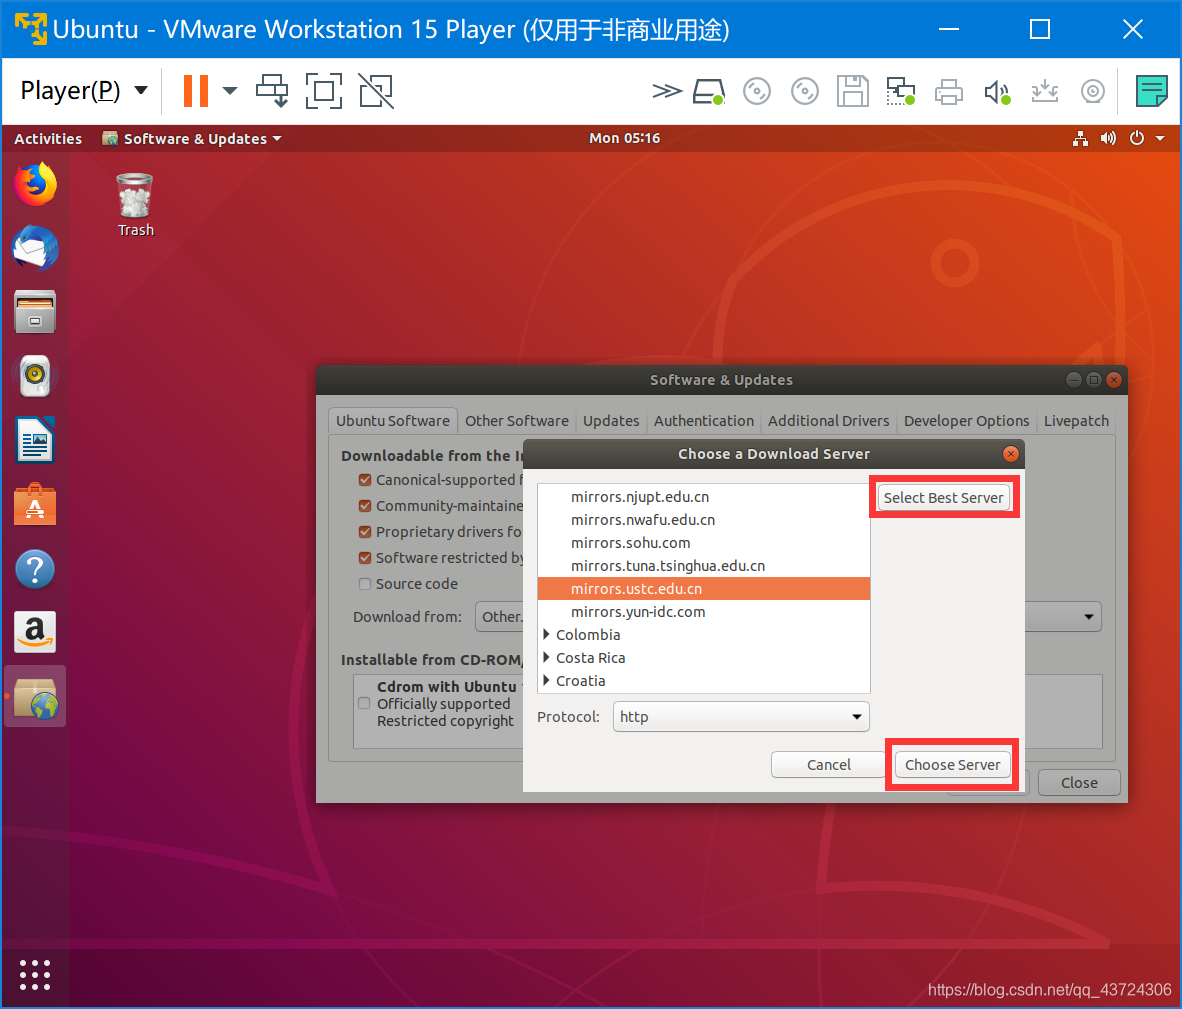Cancel the download server dialog
The image size is (1182, 1009).
click(828, 765)
